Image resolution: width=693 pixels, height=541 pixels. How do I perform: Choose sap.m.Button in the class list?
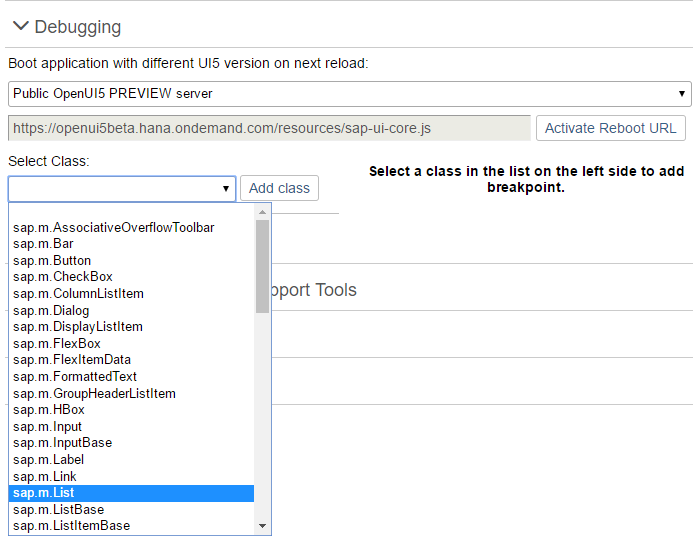[x=131, y=261]
